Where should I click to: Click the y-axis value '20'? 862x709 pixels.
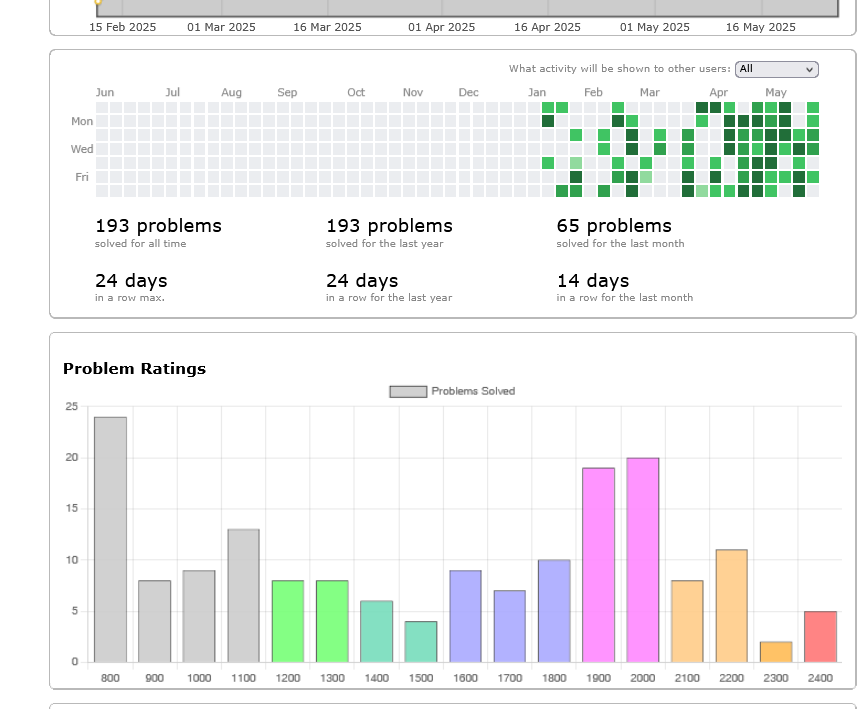pyautogui.click(x=72, y=457)
